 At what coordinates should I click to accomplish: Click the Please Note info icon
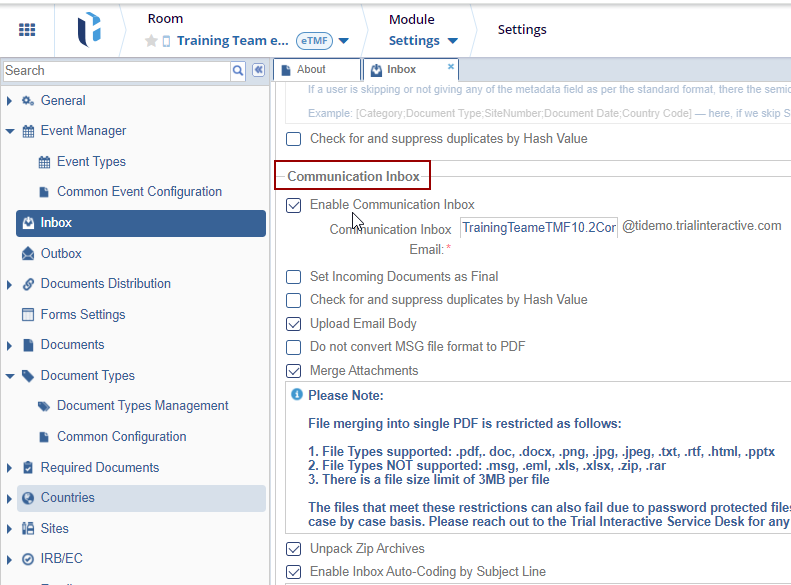pyautogui.click(x=297, y=395)
